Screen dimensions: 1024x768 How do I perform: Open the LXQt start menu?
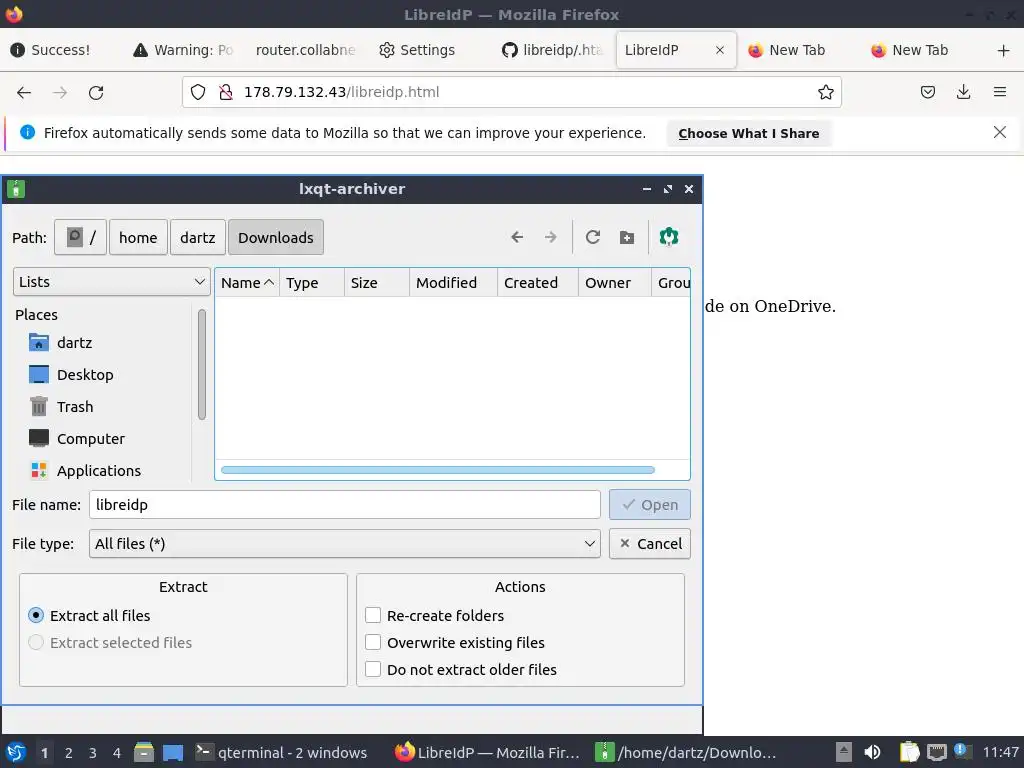16,752
